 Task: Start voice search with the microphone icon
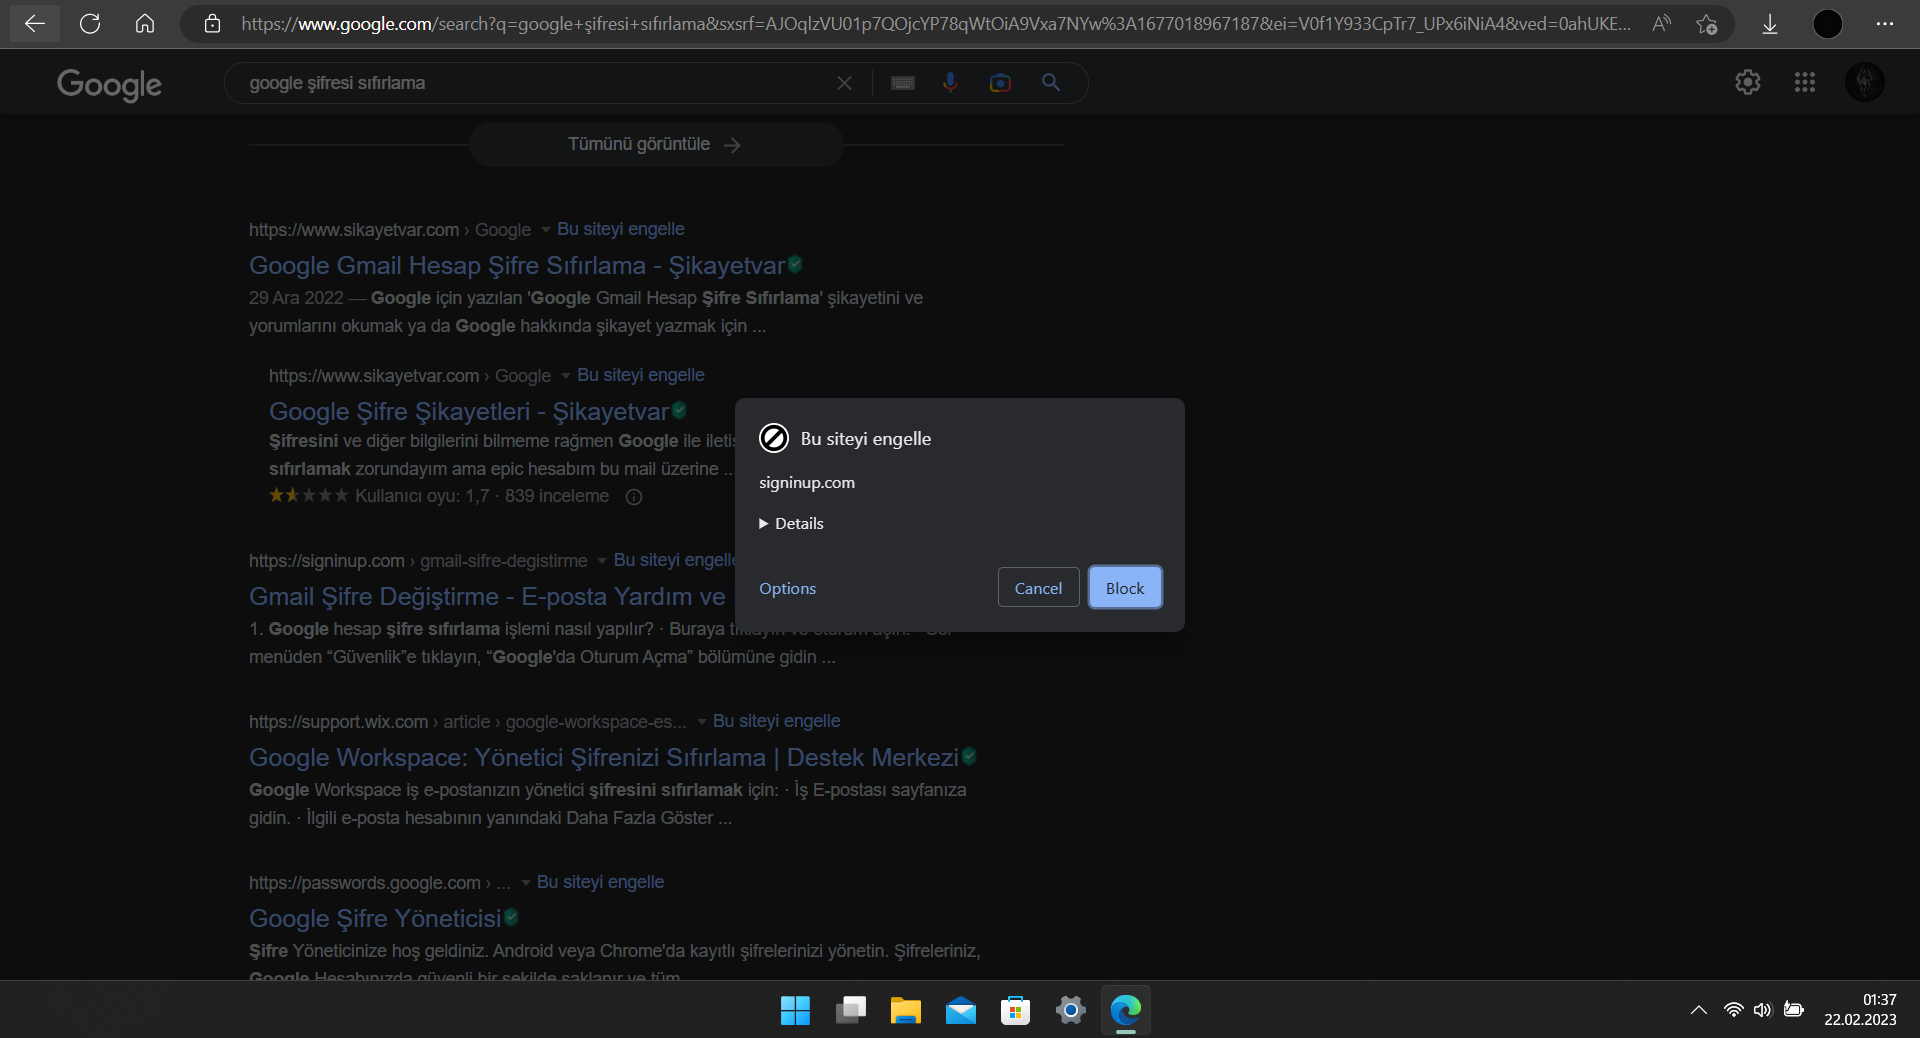coord(950,83)
